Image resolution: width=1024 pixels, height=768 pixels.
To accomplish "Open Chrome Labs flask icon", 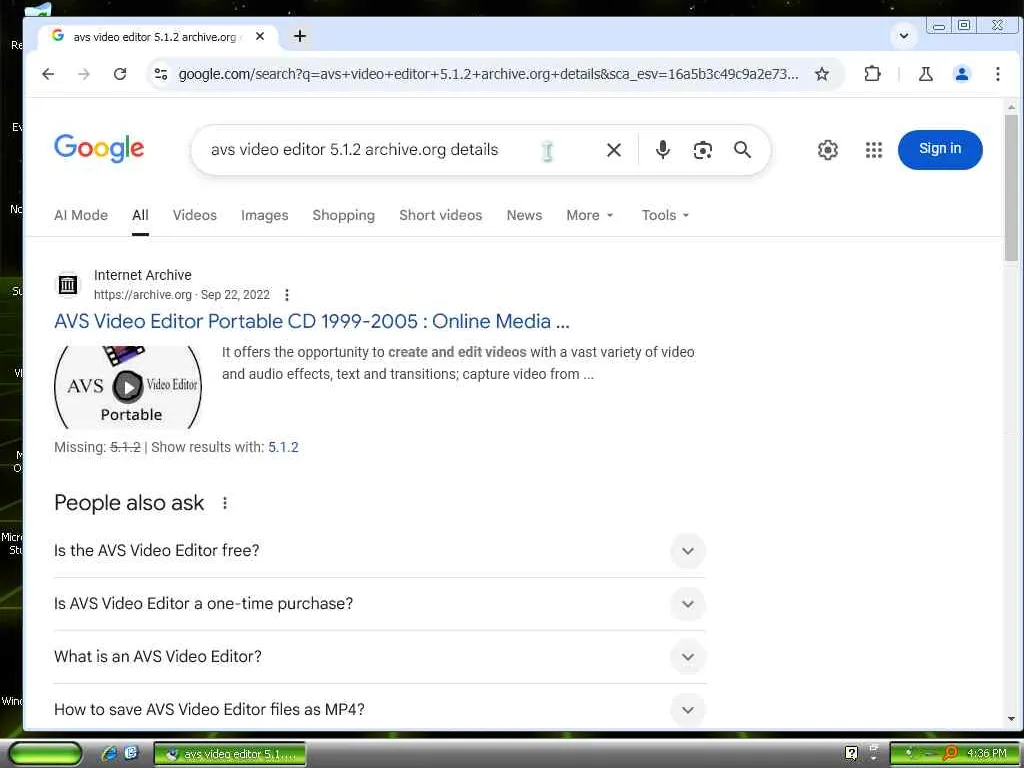I will pos(925,74).
